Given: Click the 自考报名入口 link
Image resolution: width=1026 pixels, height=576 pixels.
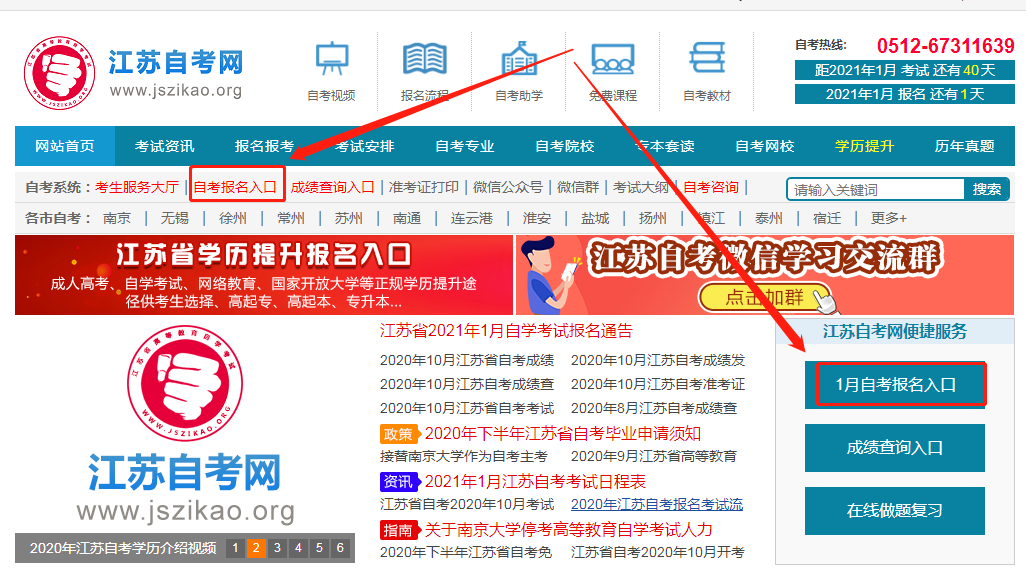Looking at the screenshot, I should (235, 187).
